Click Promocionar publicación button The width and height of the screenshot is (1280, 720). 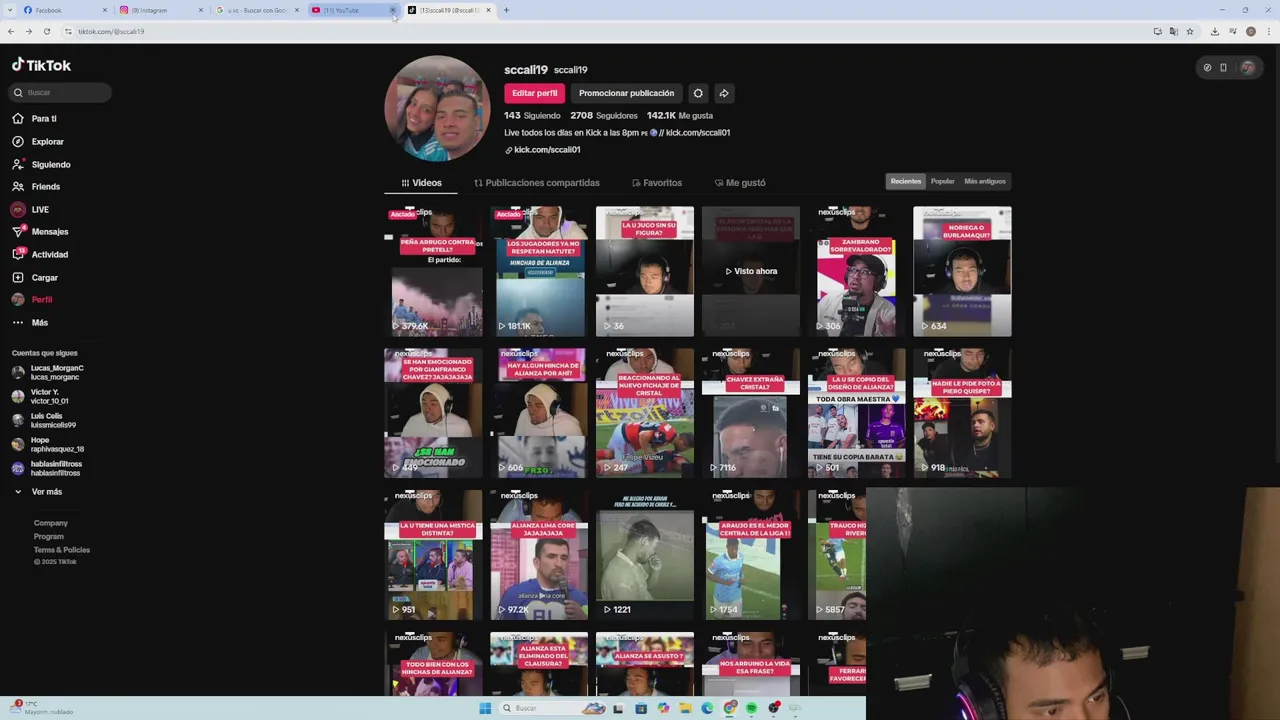pyautogui.click(x=626, y=93)
